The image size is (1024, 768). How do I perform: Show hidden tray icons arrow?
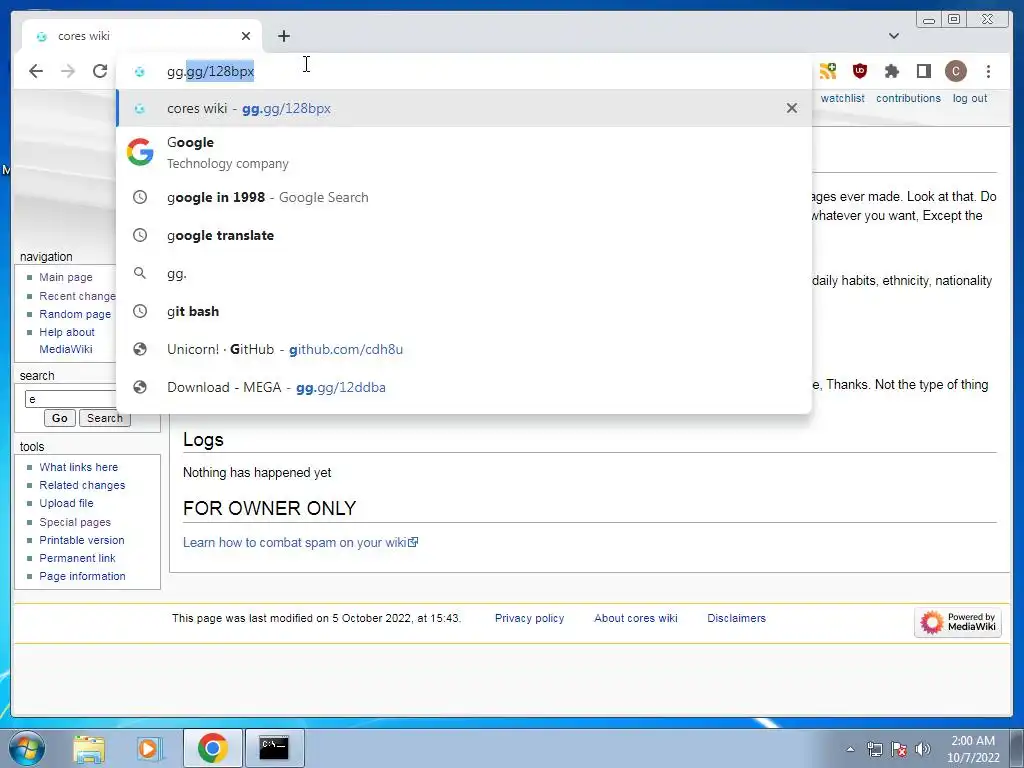pyautogui.click(x=850, y=749)
